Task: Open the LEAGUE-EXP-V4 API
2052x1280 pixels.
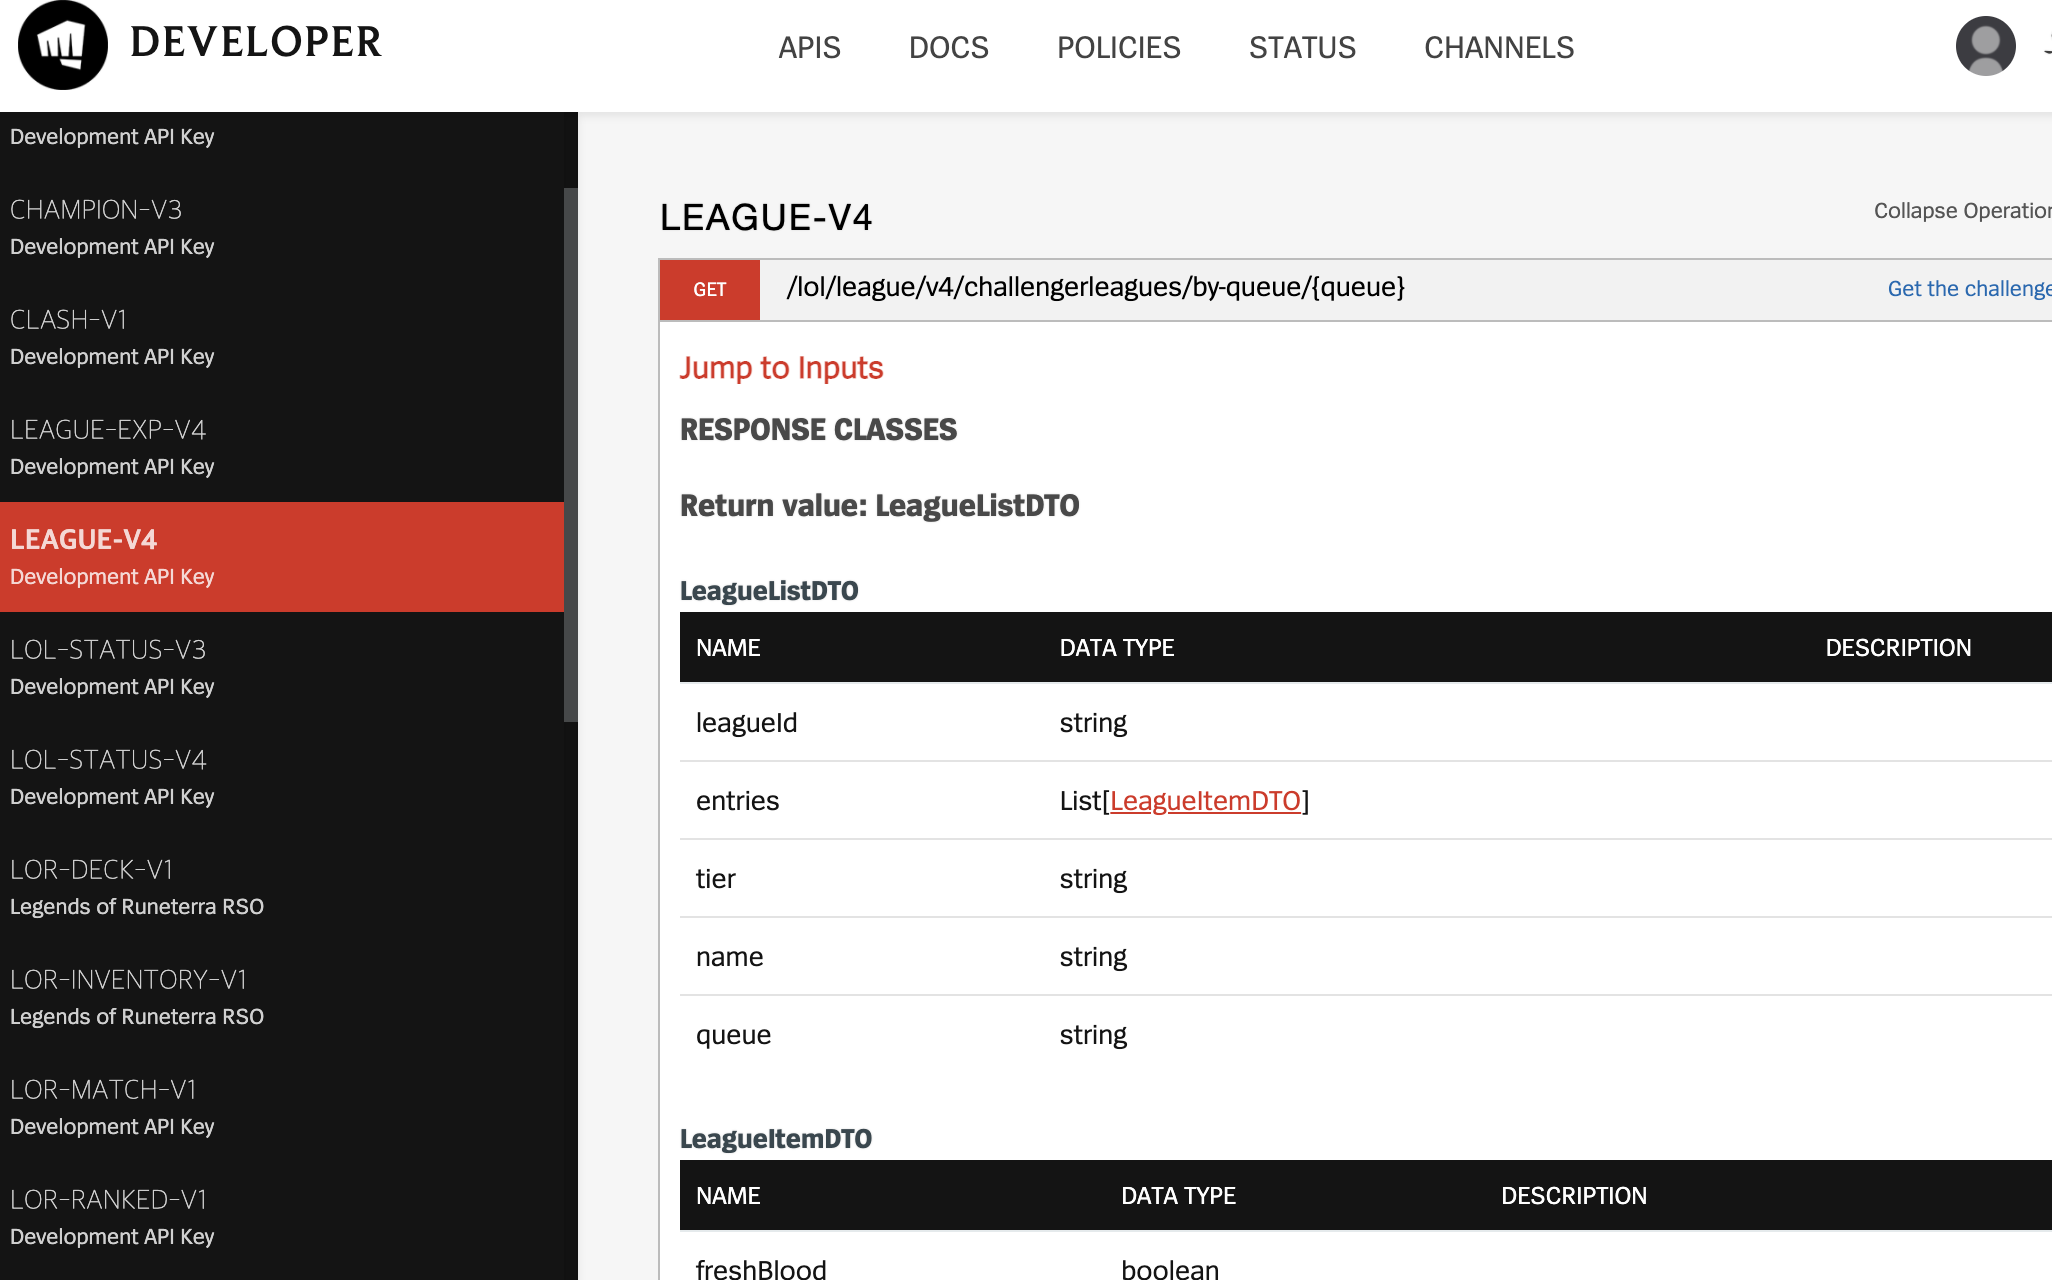Action: pyautogui.click(x=108, y=430)
